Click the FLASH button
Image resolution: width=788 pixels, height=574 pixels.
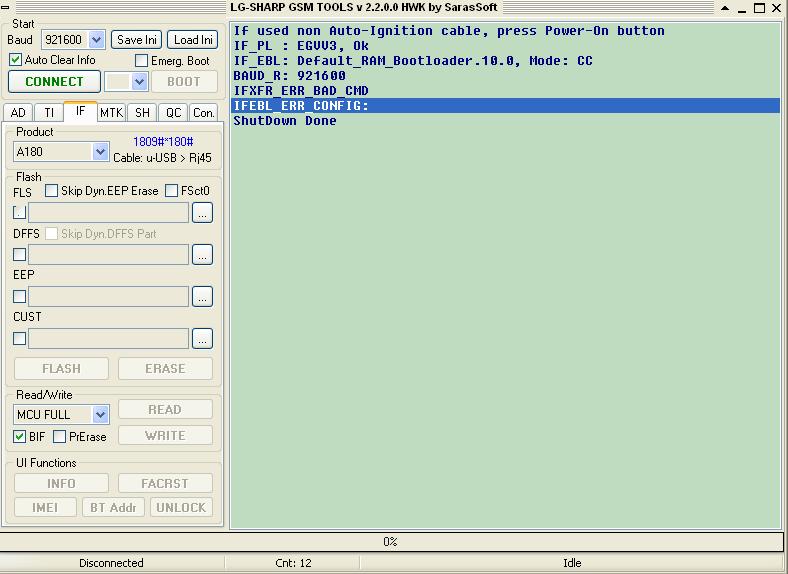61,368
